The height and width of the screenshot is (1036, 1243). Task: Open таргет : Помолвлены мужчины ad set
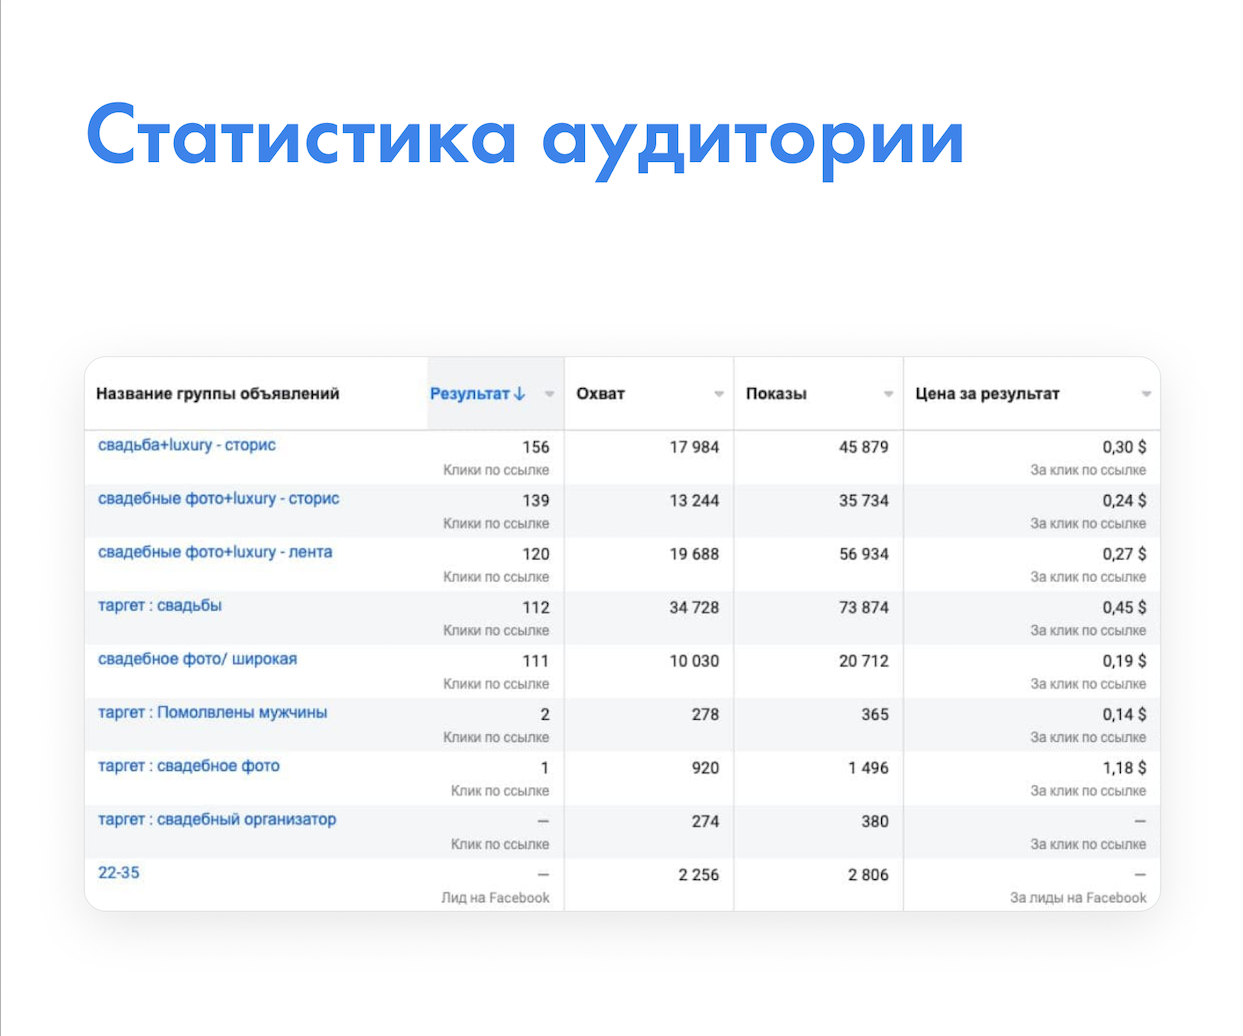click(x=212, y=712)
